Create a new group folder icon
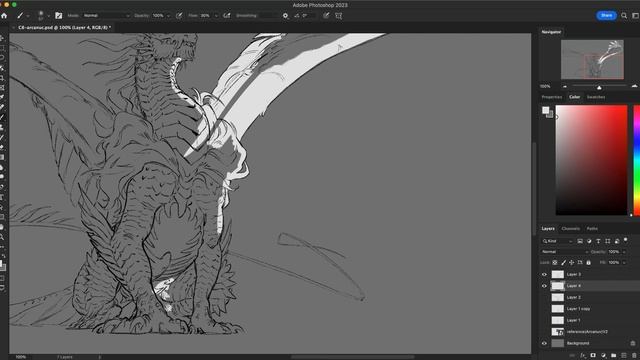Screen dimensions: 640x360 pyautogui.click(x=613, y=356)
